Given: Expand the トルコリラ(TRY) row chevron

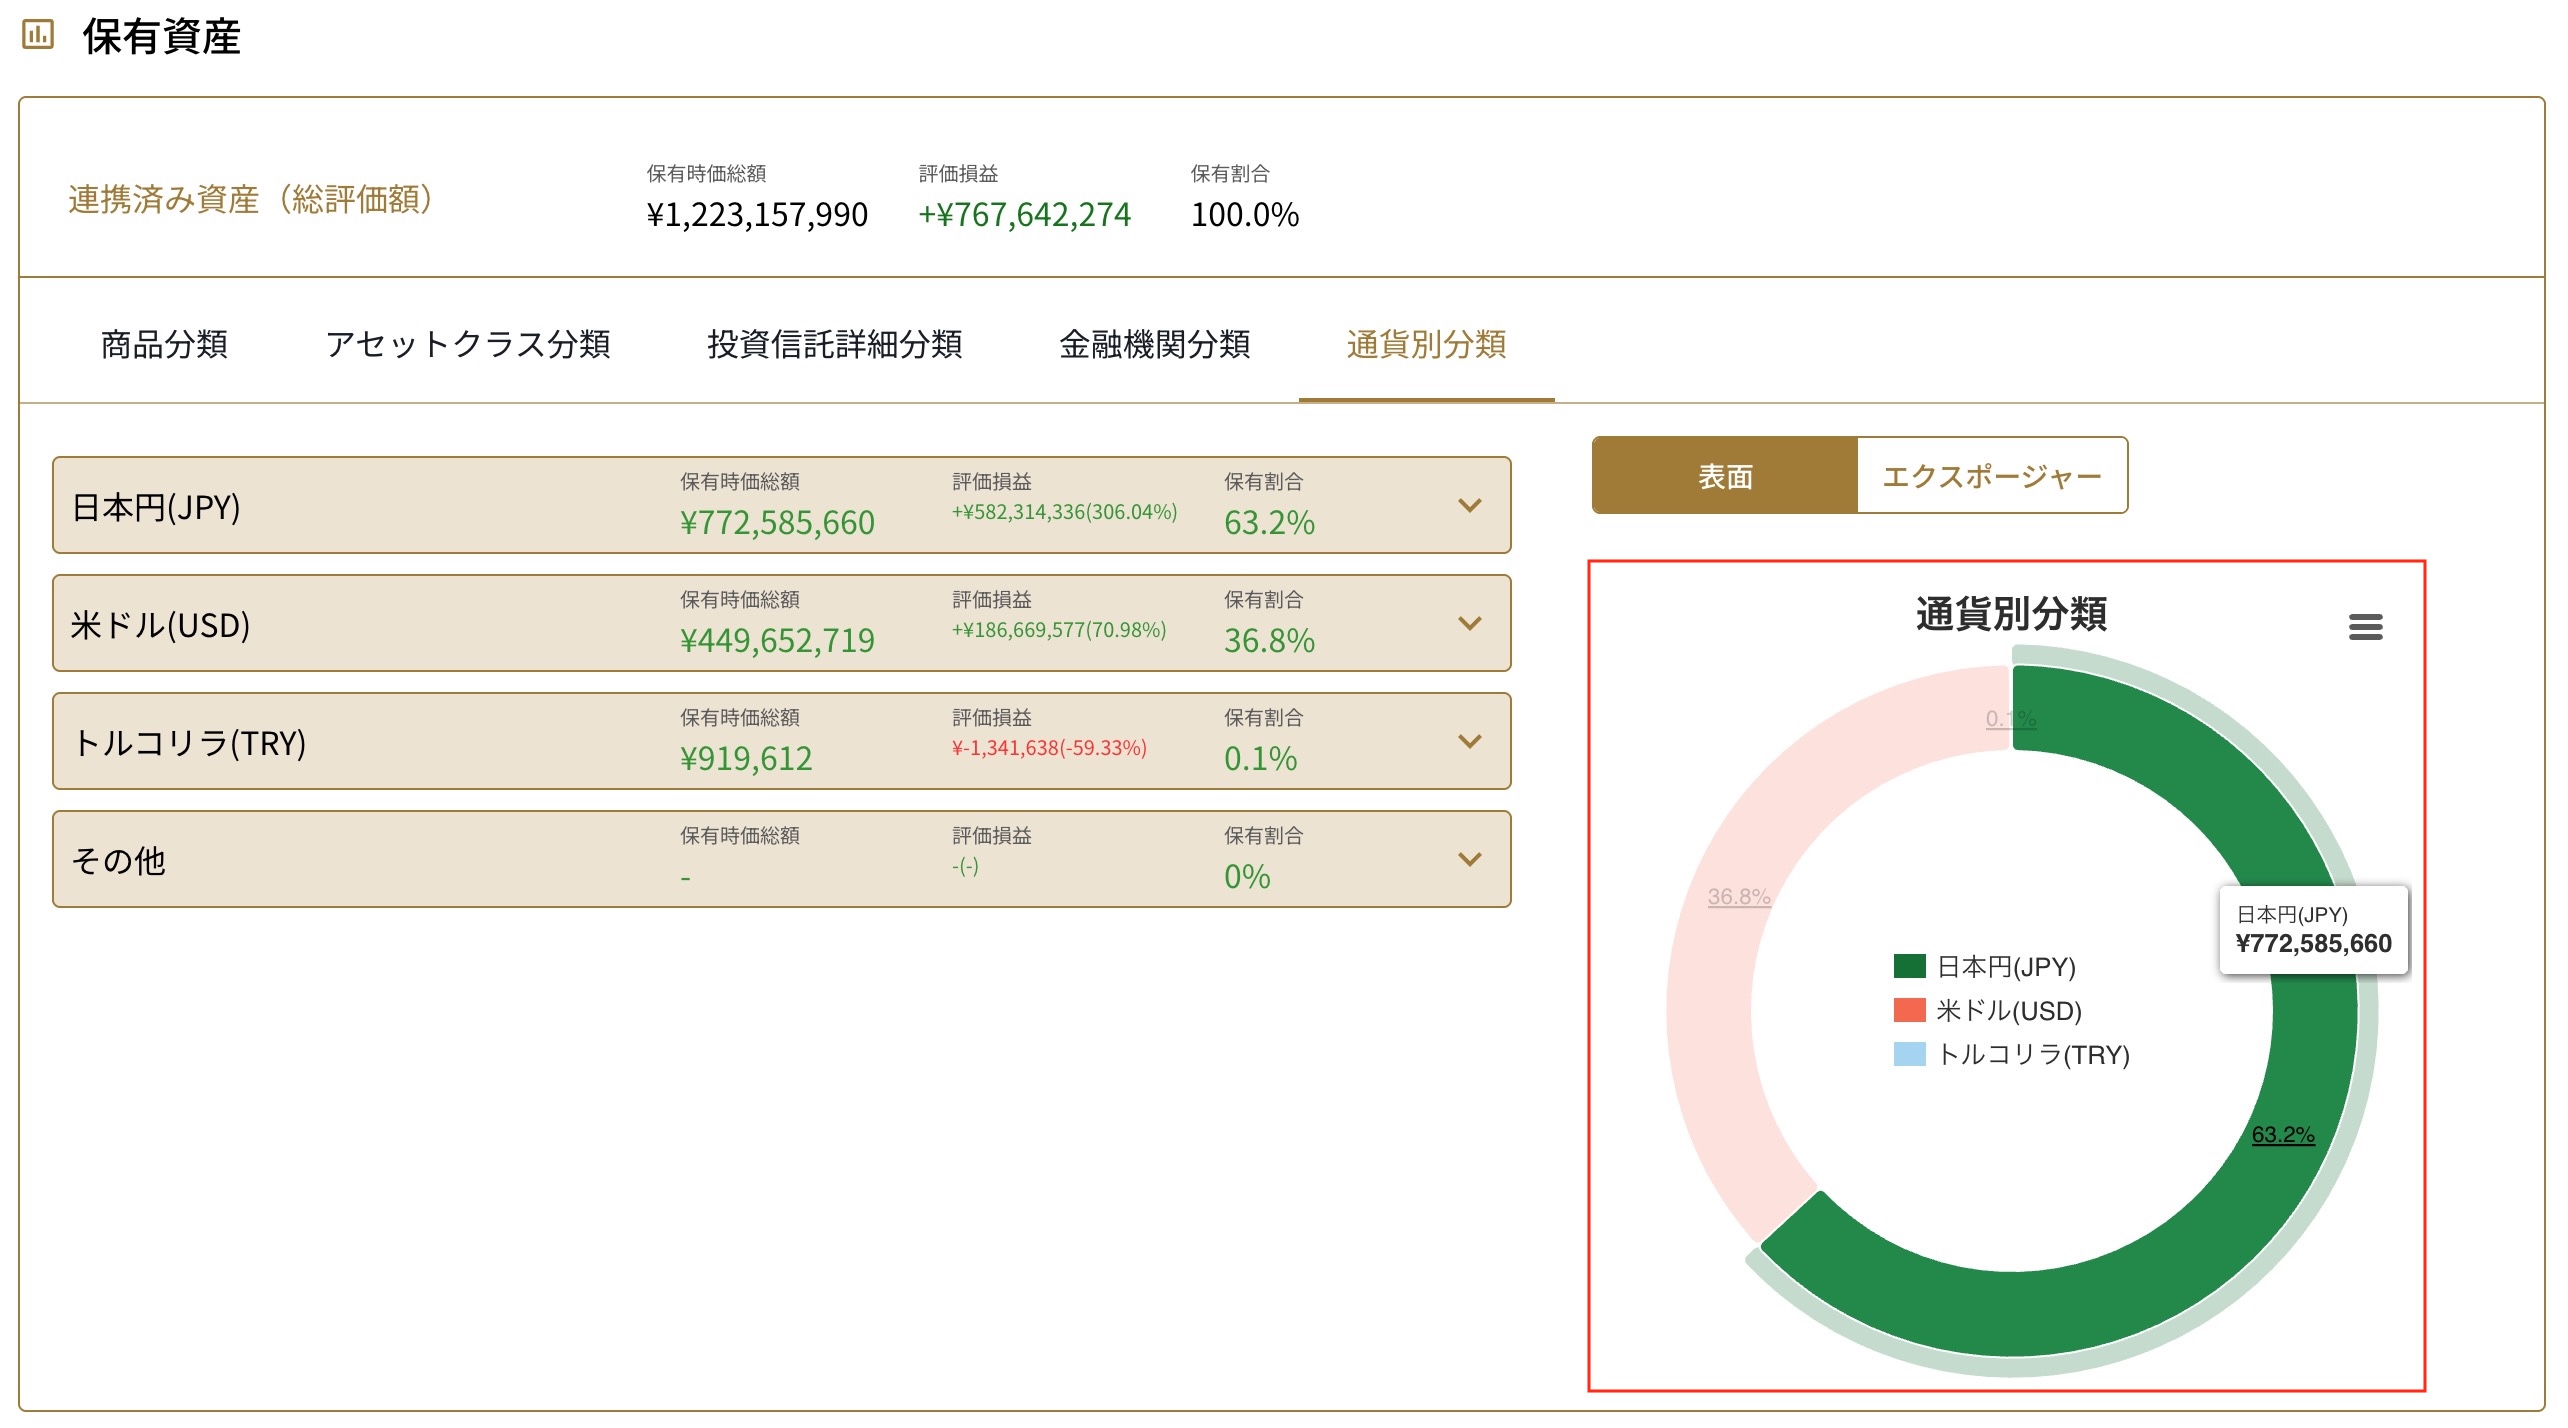Looking at the screenshot, I should pos(1469,741).
